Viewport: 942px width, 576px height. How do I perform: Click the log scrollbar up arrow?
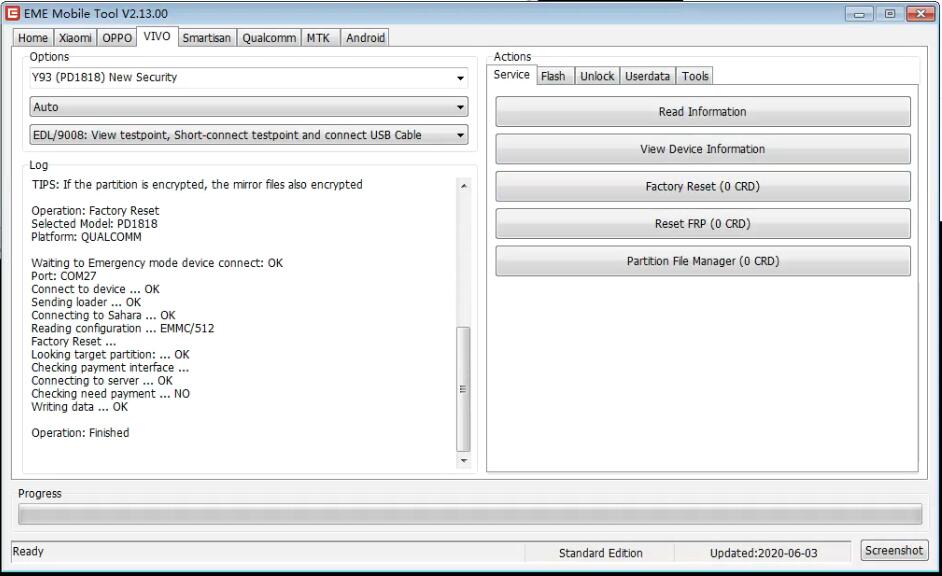tap(463, 186)
